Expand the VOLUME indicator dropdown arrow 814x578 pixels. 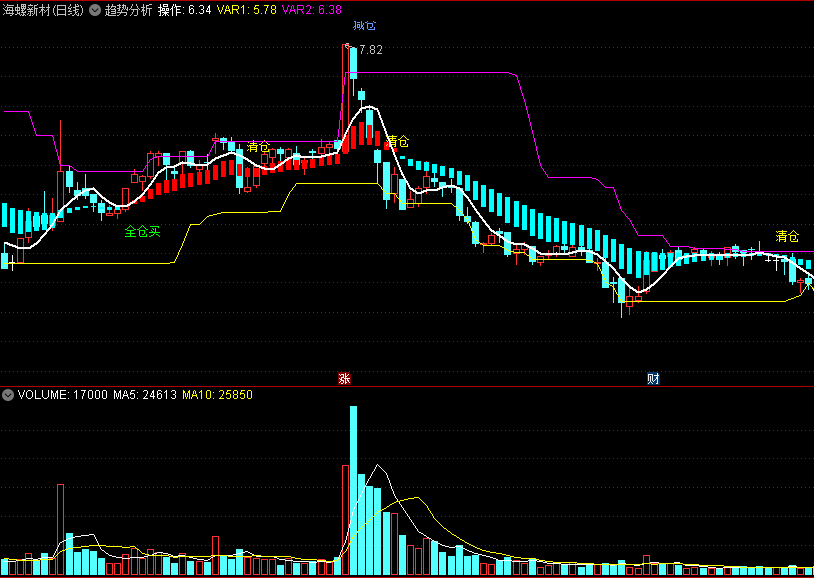coord(7,395)
